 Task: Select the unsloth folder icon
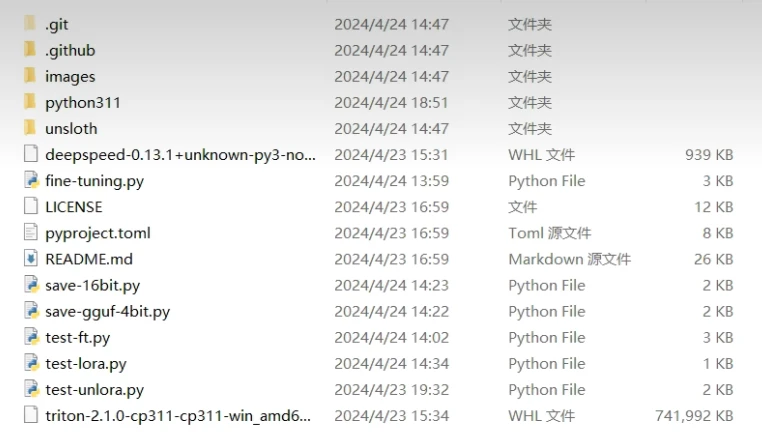click(28, 128)
